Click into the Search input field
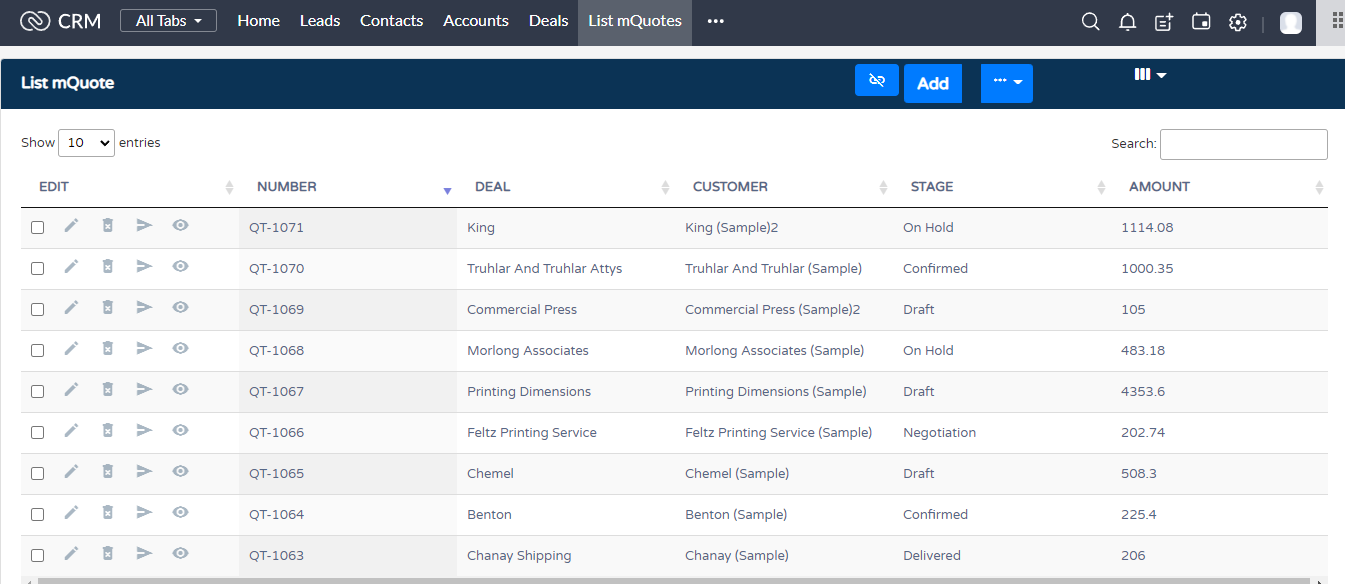The width and height of the screenshot is (1345, 584). [x=1243, y=144]
